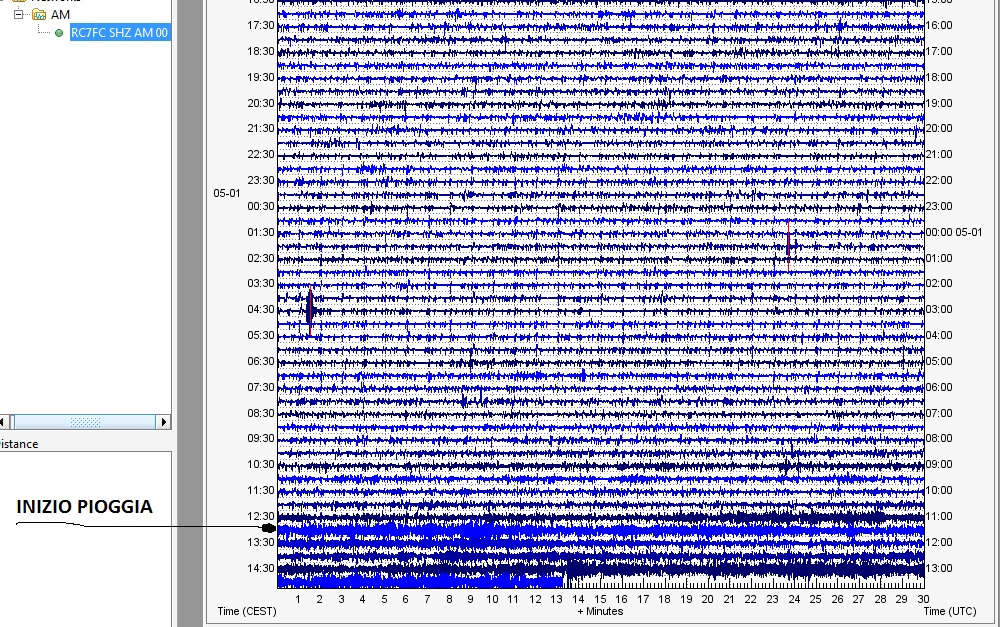Click the 02:30 CEST time label

(261, 258)
